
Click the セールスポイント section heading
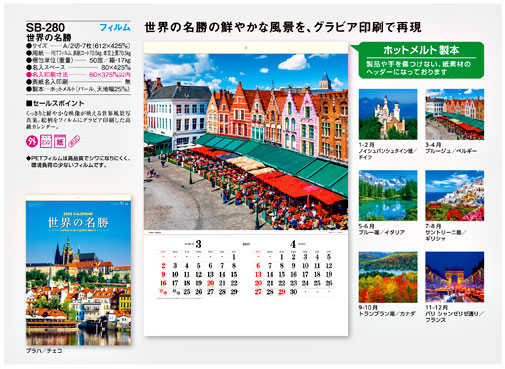[55, 103]
